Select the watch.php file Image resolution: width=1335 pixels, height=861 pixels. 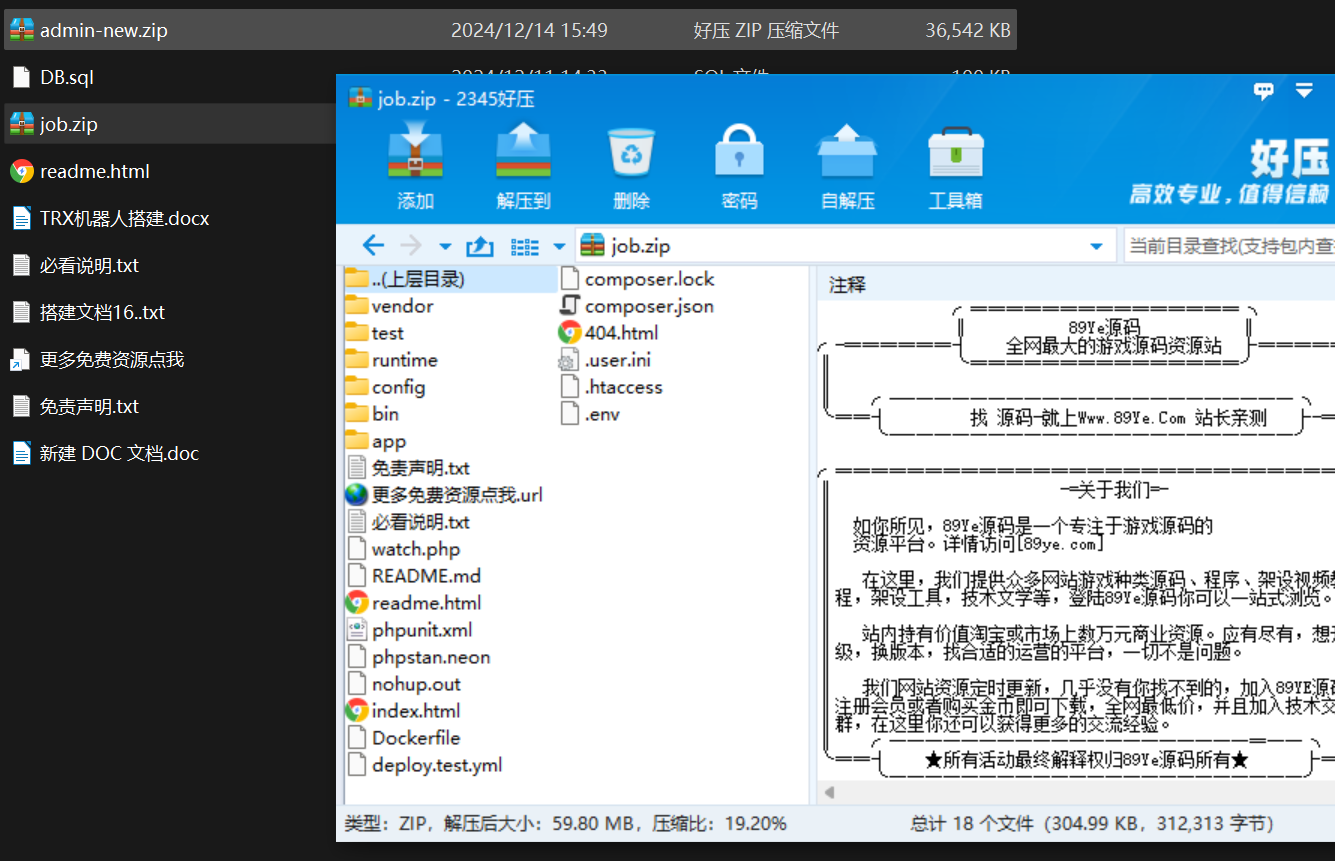tap(403, 549)
